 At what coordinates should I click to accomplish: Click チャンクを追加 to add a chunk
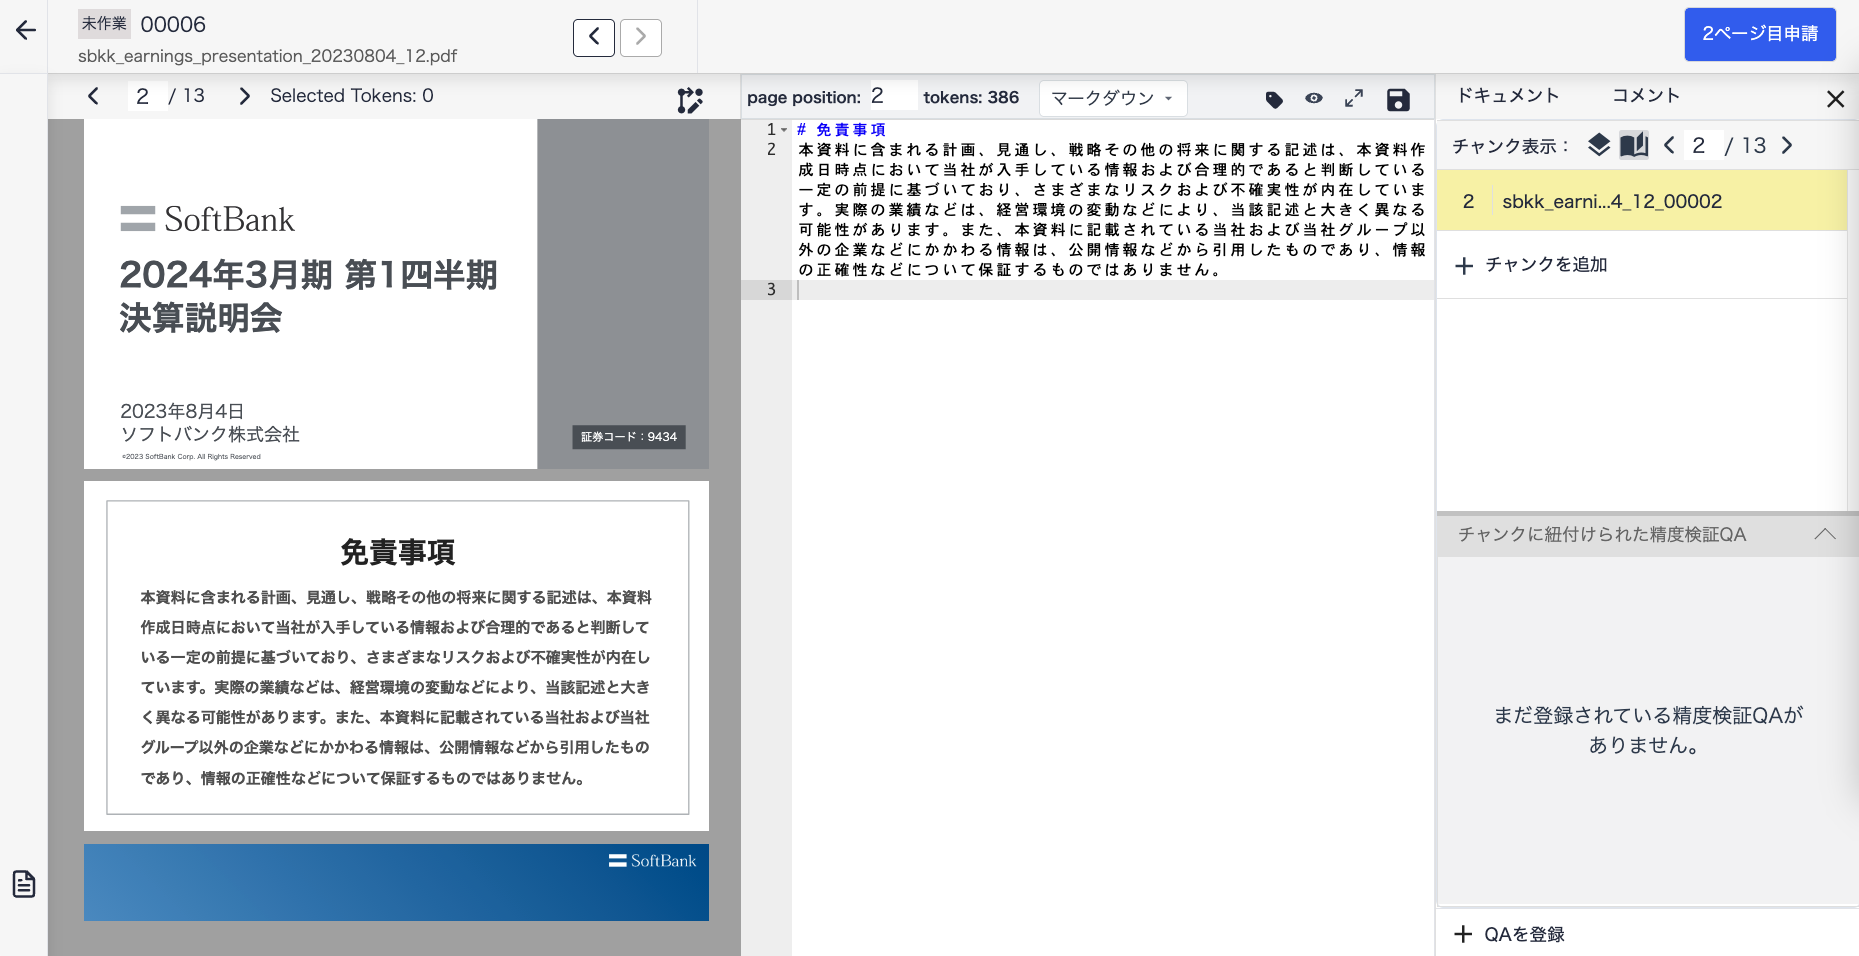tap(1532, 265)
